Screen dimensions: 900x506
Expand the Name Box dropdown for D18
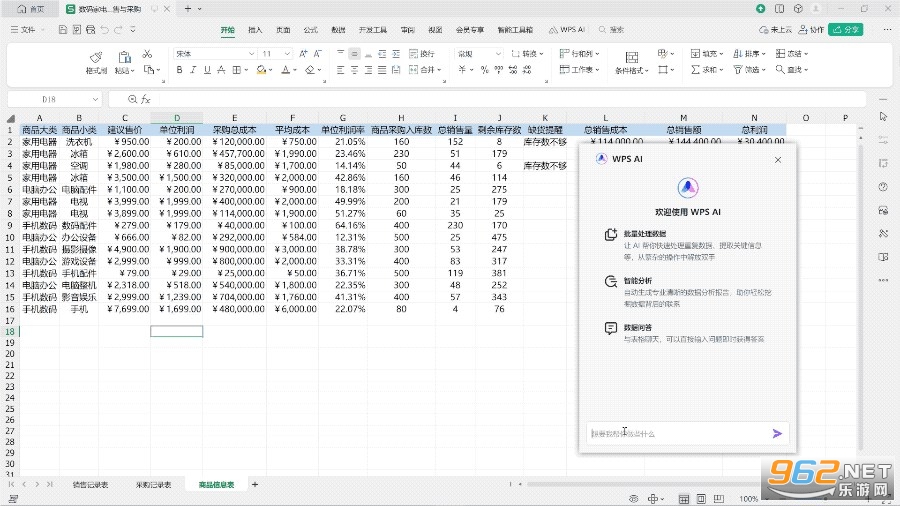click(x=95, y=99)
